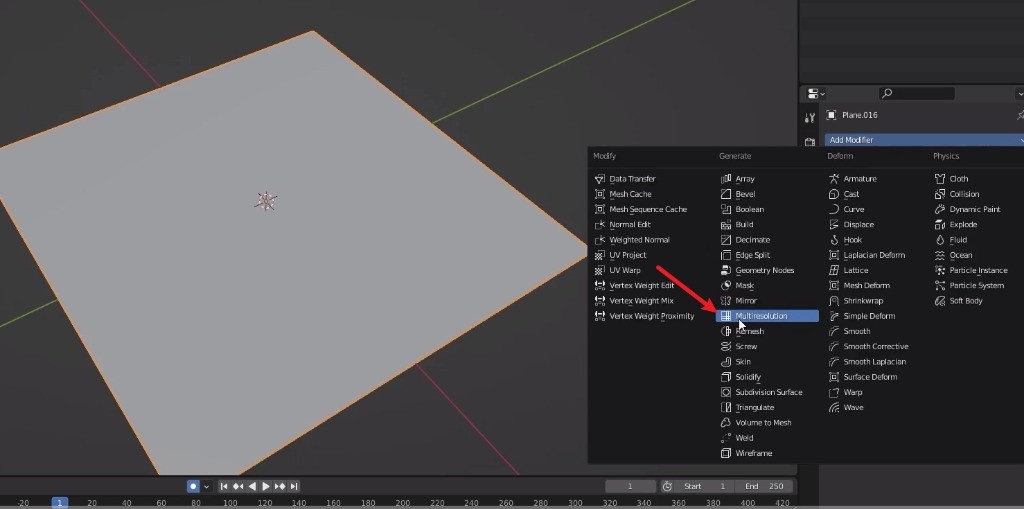Open the auto keying options dropdown arrow

[x=207, y=486]
